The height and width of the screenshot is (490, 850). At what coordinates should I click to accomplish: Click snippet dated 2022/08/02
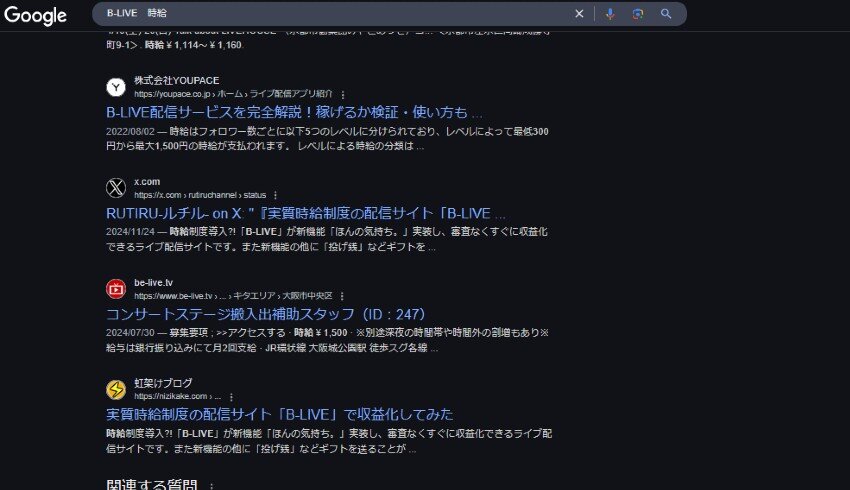(327, 139)
